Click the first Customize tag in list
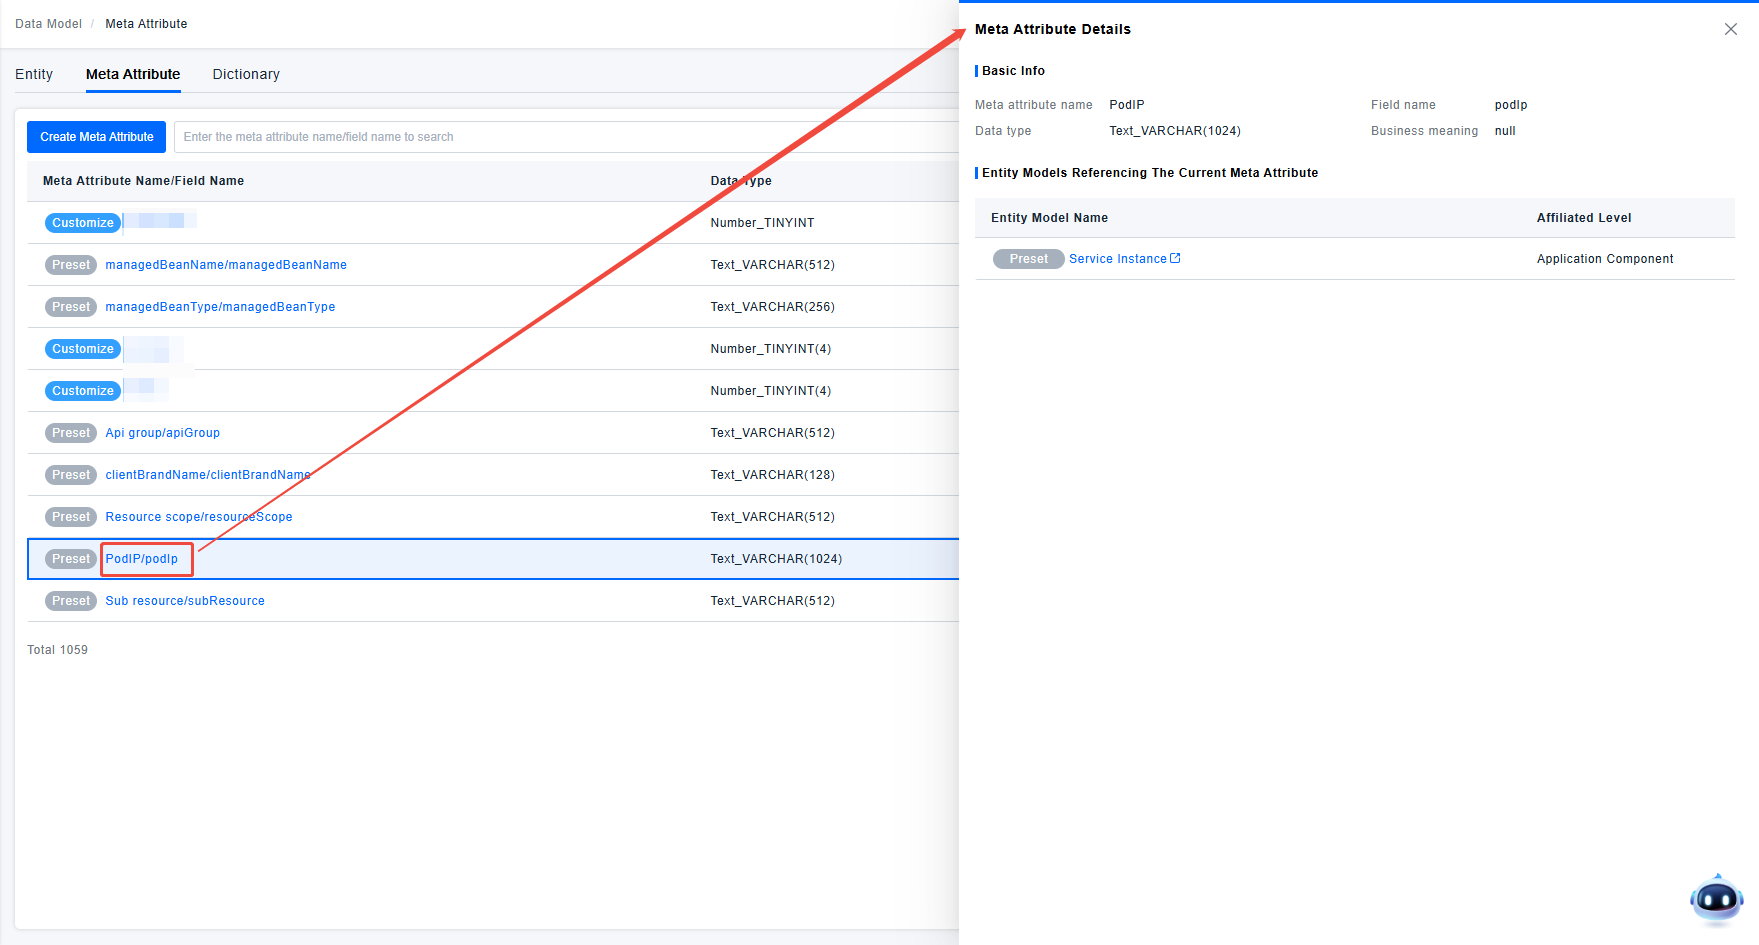 tap(83, 223)
